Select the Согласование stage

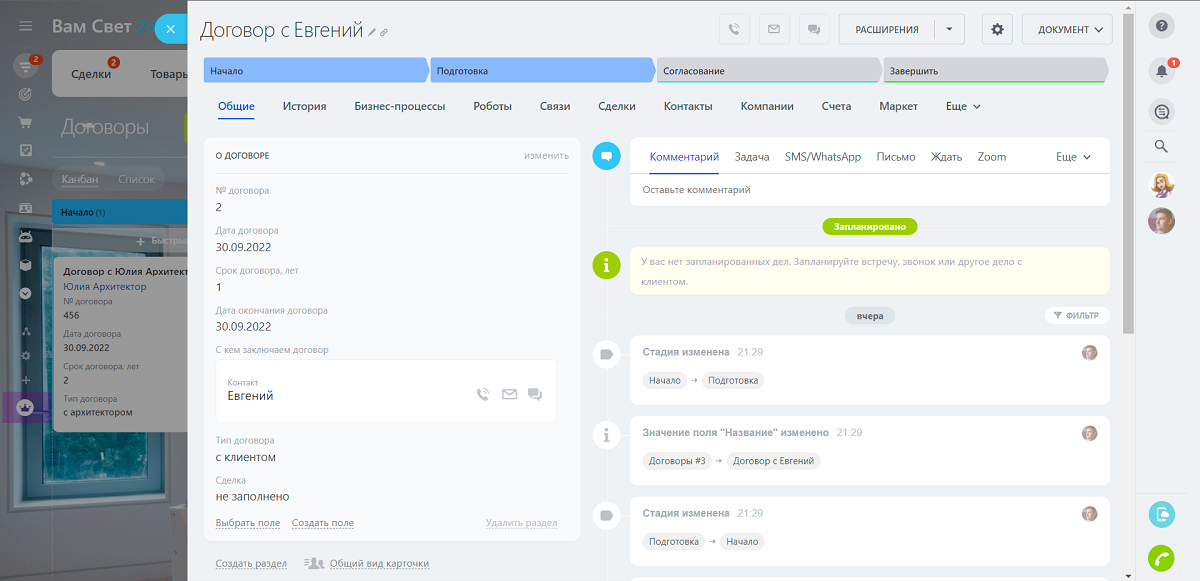click(x=767, y=71)
